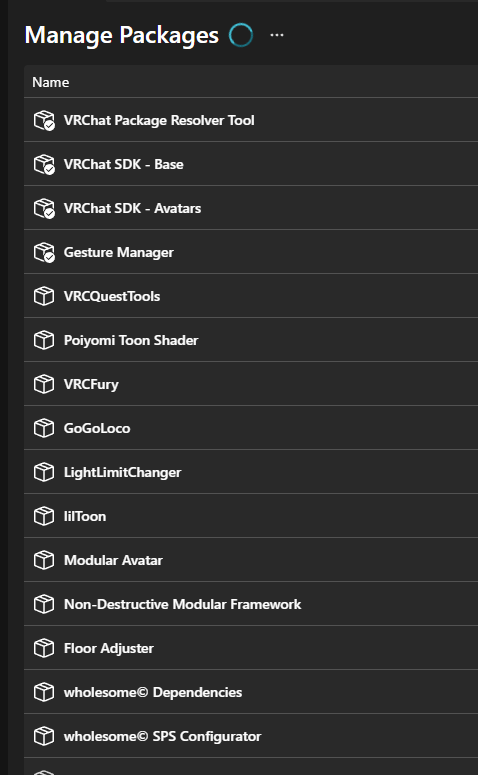The width and height of the screenshot is (478, 775).
Task: Sort by the Name column header
Action: (x=50, y=82)
